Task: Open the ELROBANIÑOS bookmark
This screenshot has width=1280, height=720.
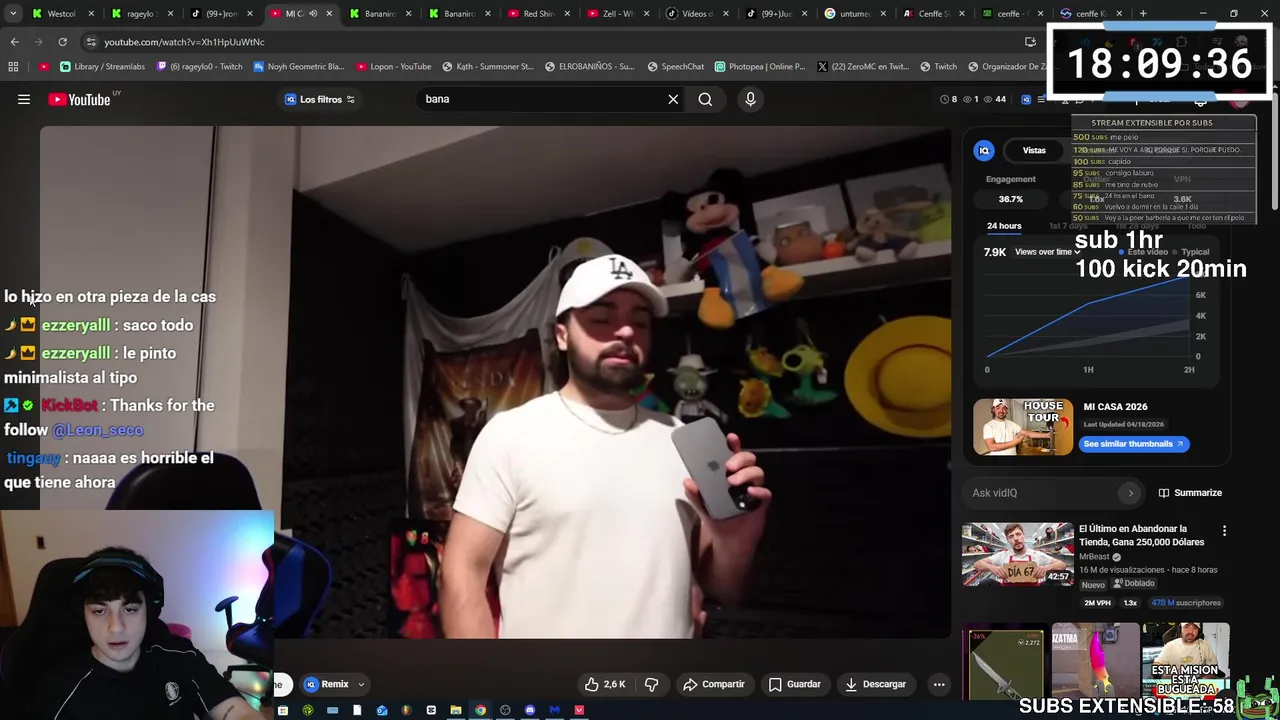Action: [x=589, y=67]
